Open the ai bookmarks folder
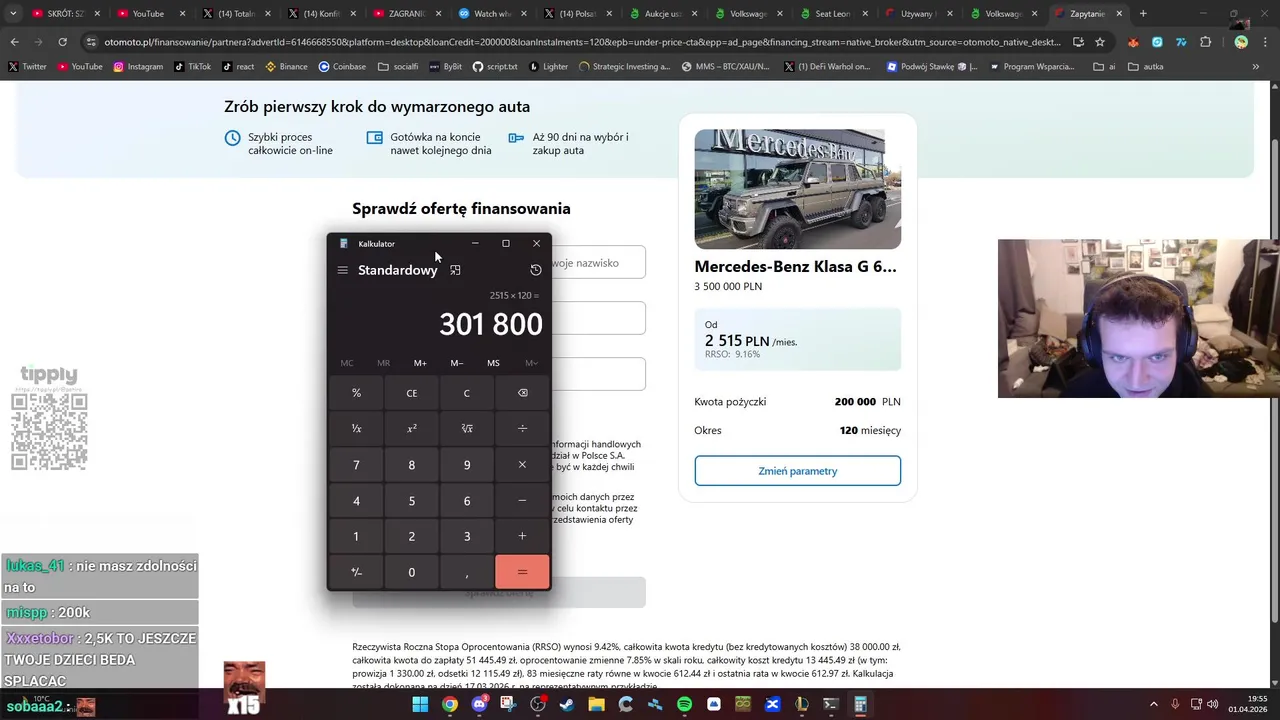Viewport: 1280px width, 720px height. click(x=1105, y=67)
